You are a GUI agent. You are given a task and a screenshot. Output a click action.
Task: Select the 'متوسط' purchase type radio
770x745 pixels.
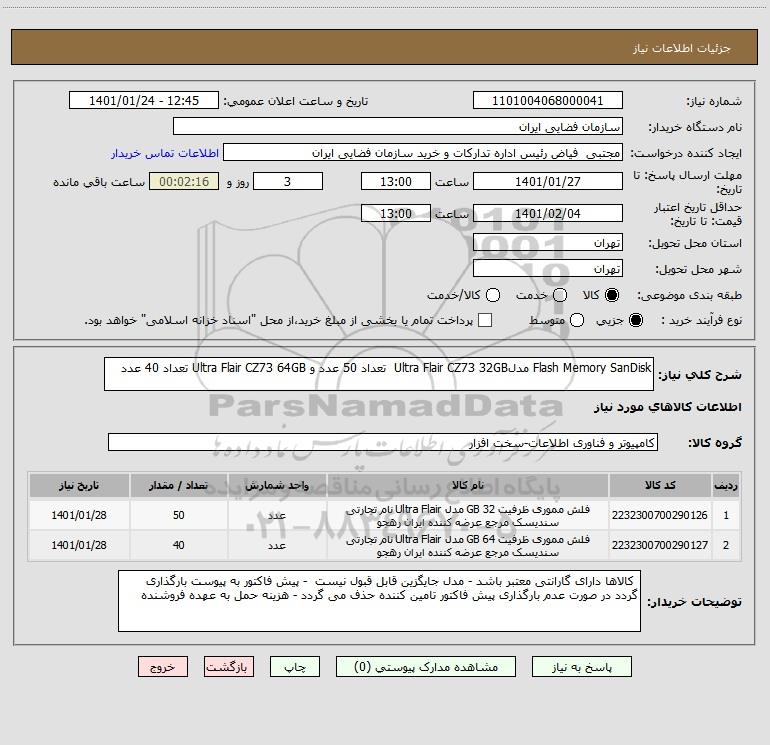pyautogui.click(x=577, y=320)
